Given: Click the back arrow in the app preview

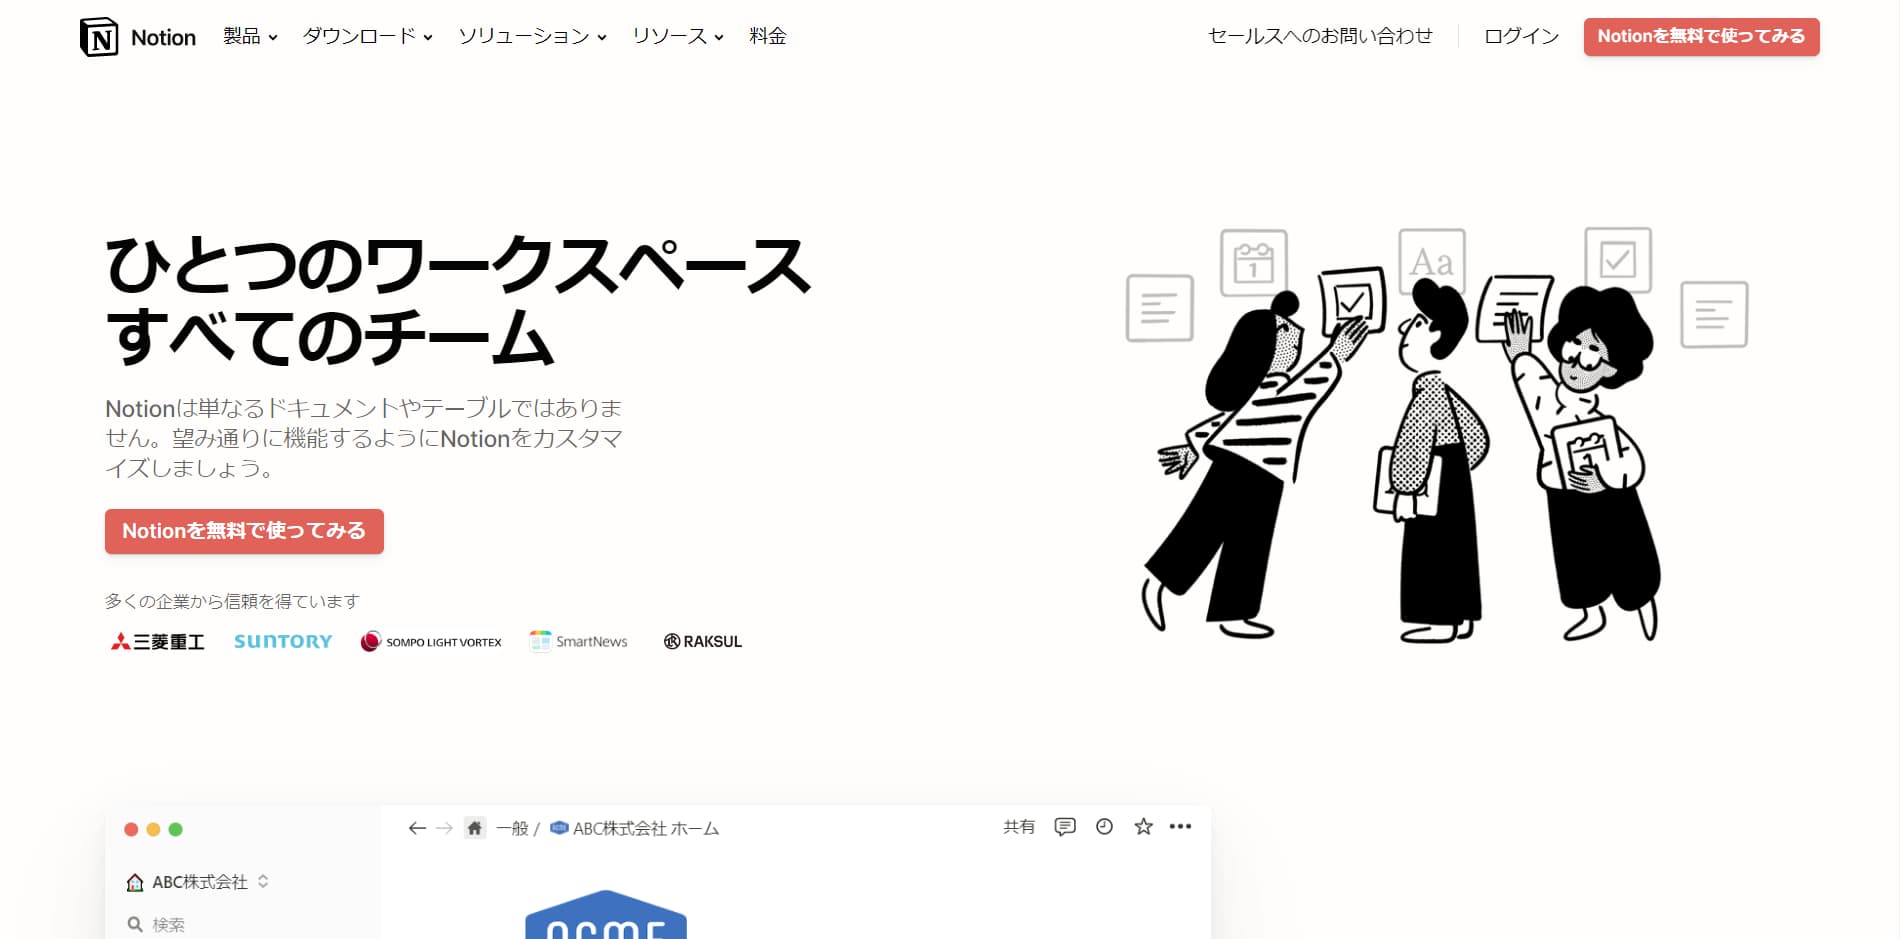Looking at the screenshot, I should 417,828.
